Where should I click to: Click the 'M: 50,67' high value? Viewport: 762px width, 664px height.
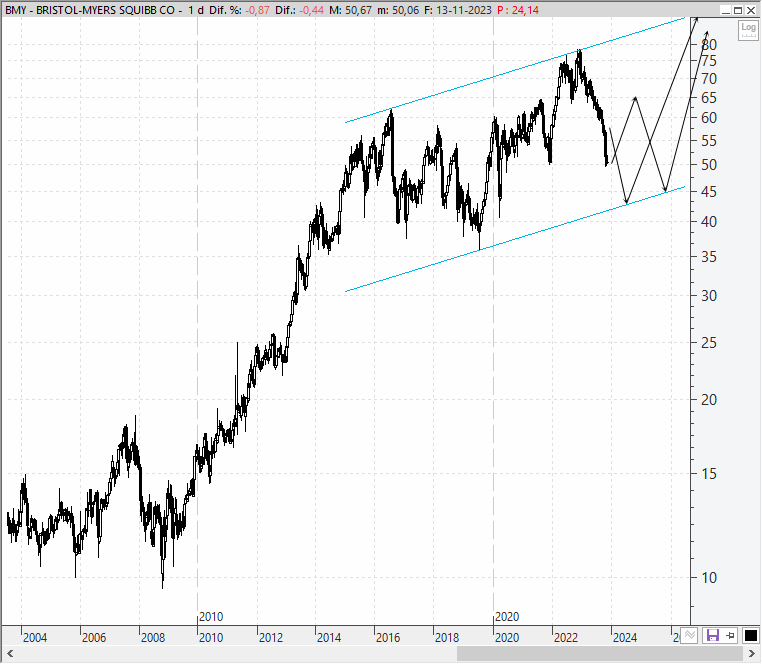350,10
